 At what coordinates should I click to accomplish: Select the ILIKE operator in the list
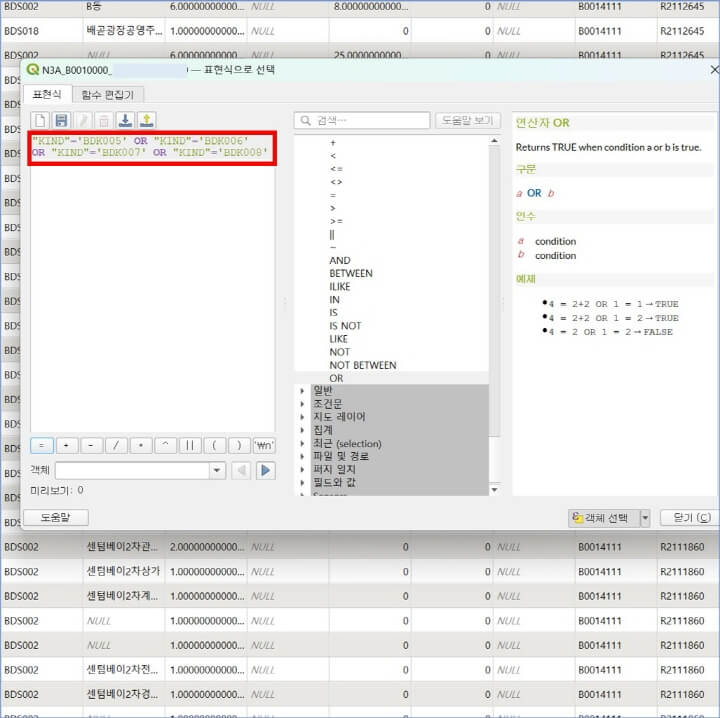[x=340, y=286]
